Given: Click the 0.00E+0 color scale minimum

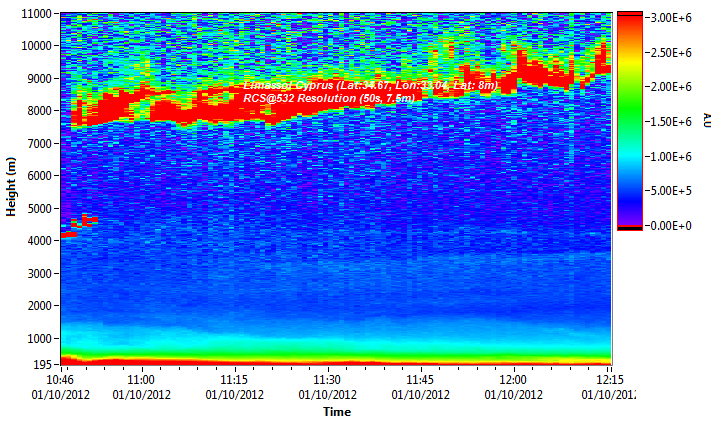Looking at the screenshot, I should [664, 226].
